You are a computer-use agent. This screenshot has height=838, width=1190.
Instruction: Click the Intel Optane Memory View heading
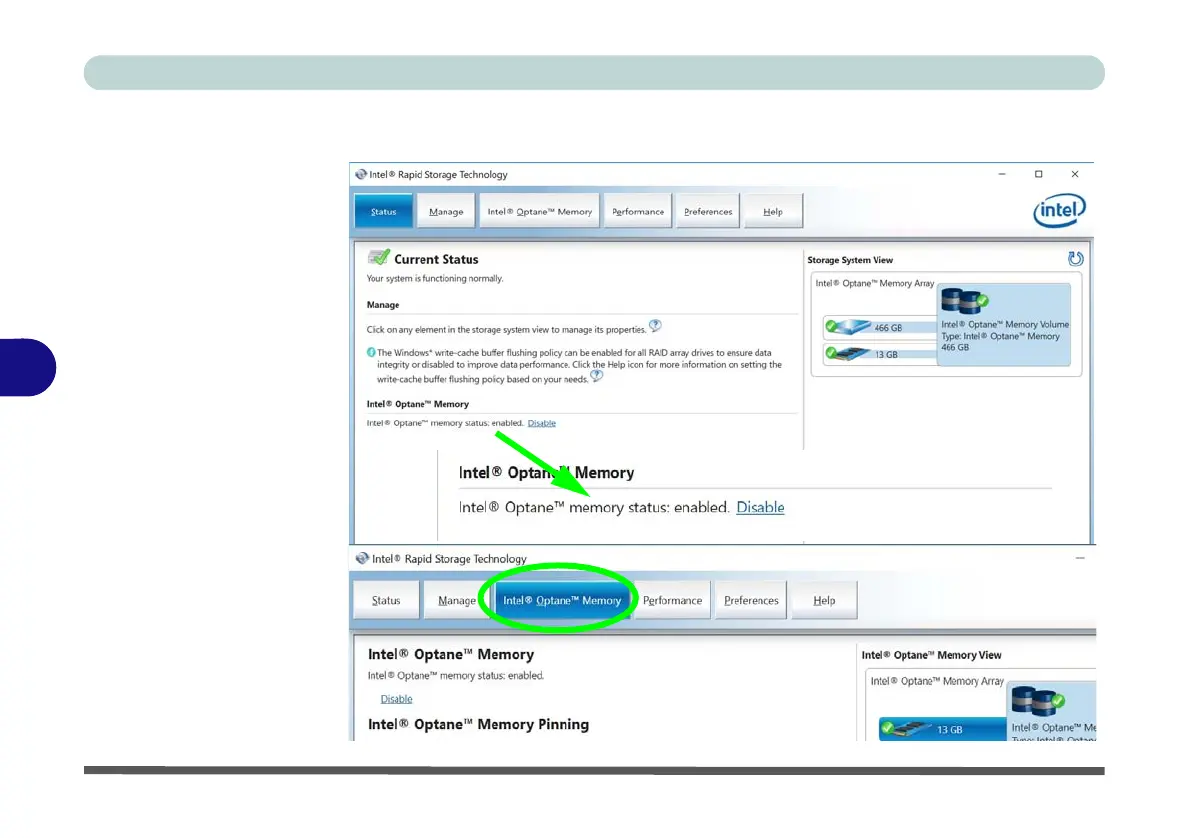click(x=931, y=655)
